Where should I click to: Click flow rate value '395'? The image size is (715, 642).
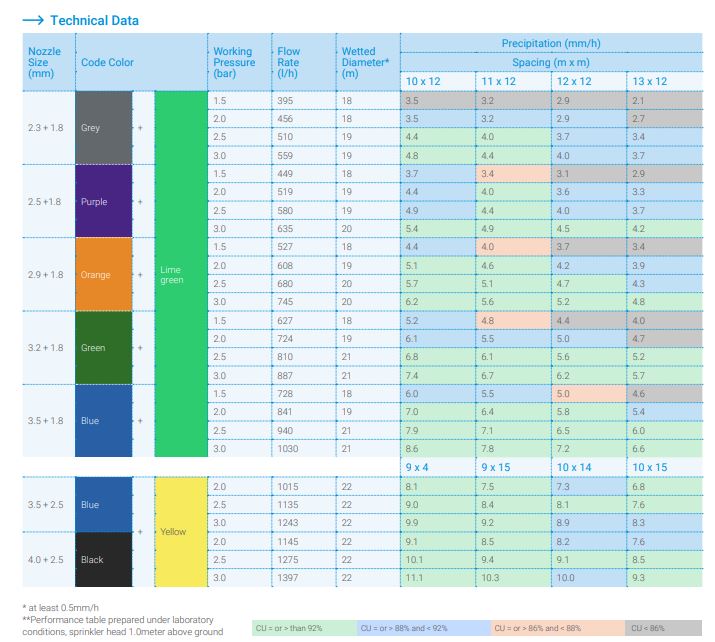pyautogui.click(x=285, y=101)
